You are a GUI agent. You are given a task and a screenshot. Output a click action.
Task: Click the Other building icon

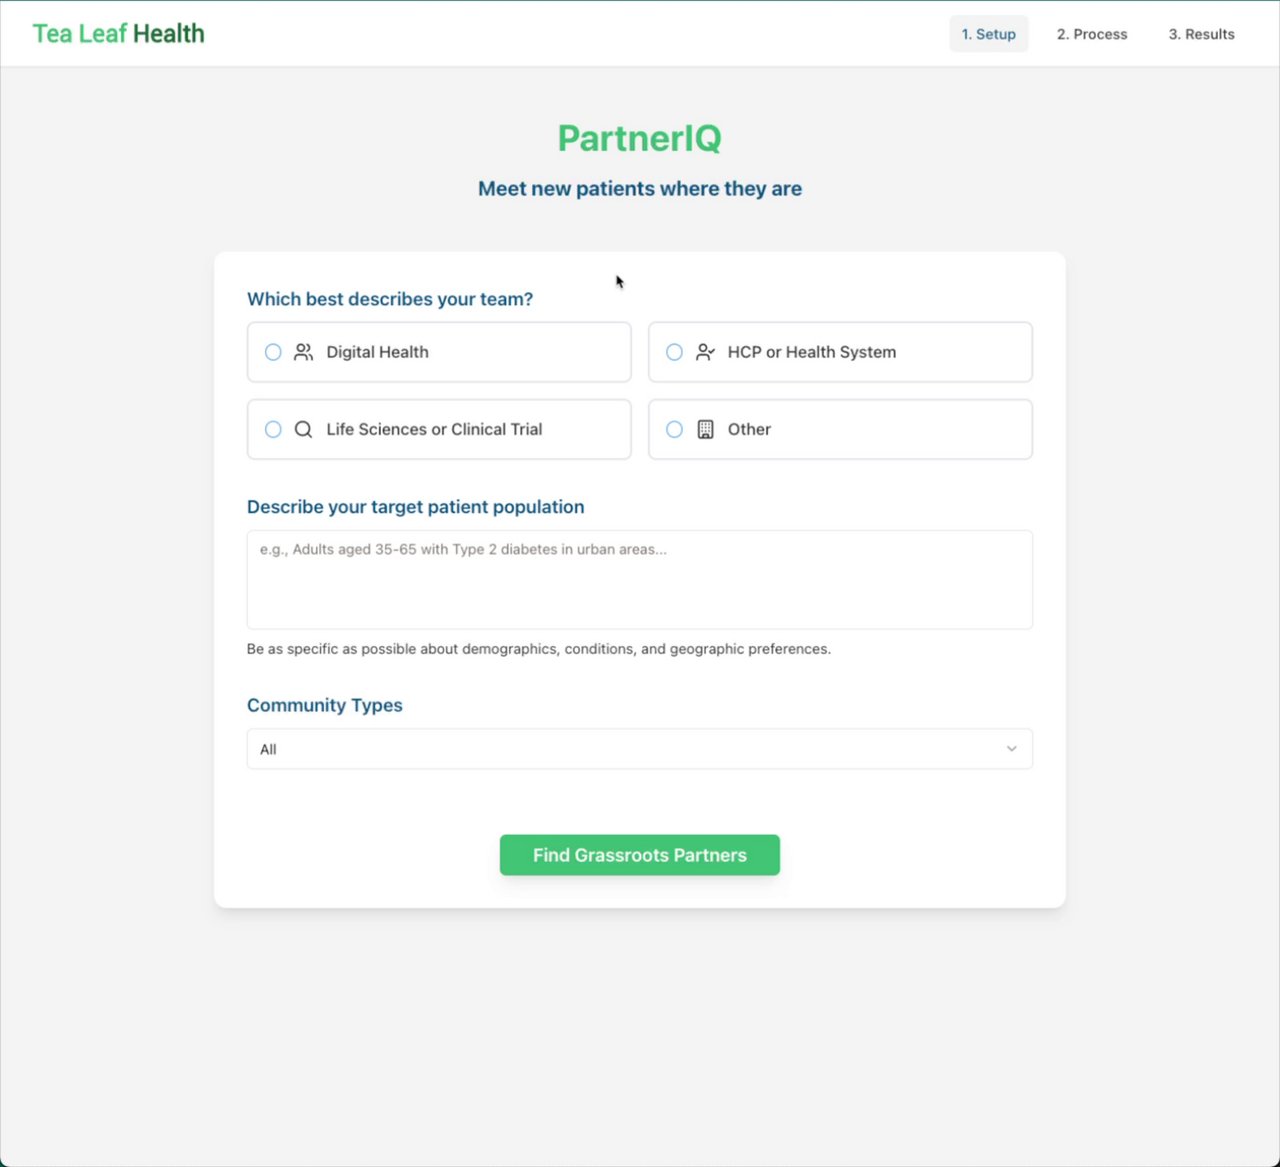coord(705,429)
